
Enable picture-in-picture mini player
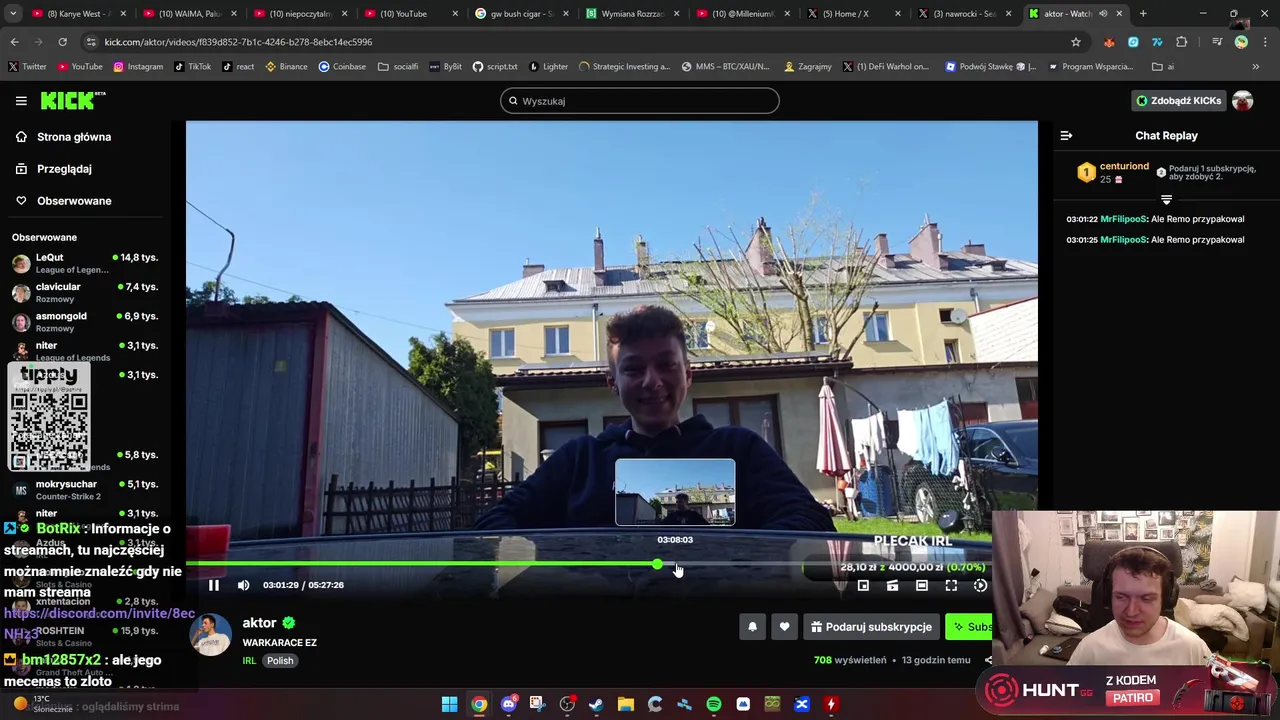click(863, 585)
